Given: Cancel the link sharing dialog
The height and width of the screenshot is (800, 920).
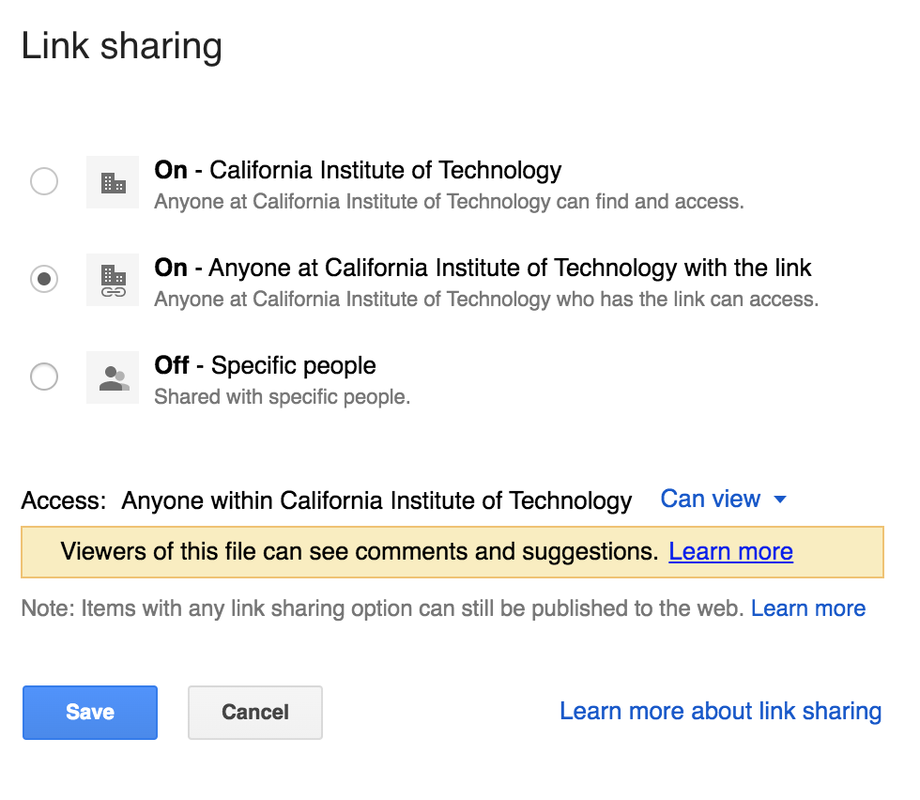Looking at the screenshot, I should point(255,712).
